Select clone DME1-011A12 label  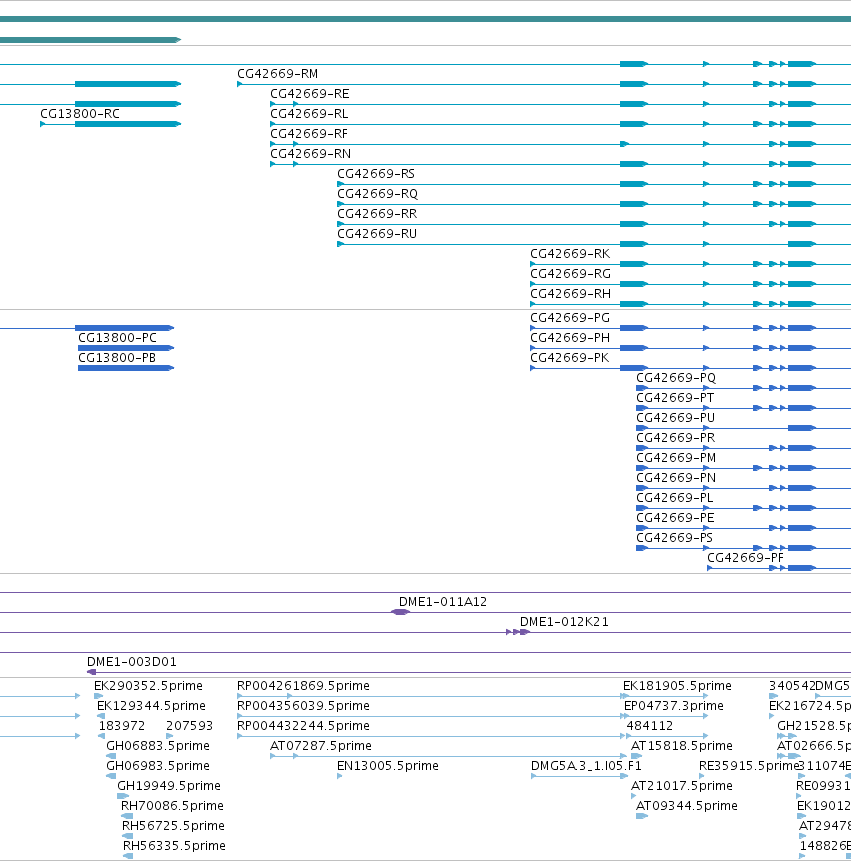tap(443, 602)
